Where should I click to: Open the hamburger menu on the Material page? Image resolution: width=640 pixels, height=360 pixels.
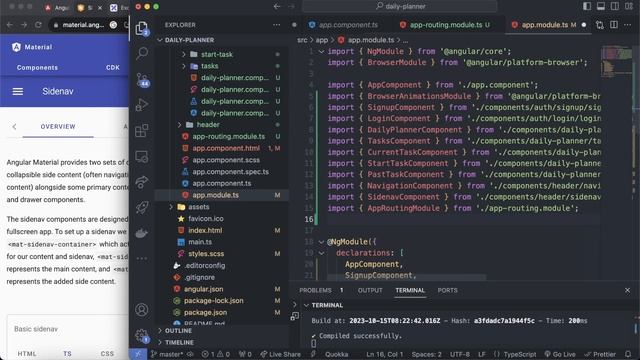coord(18,91)
